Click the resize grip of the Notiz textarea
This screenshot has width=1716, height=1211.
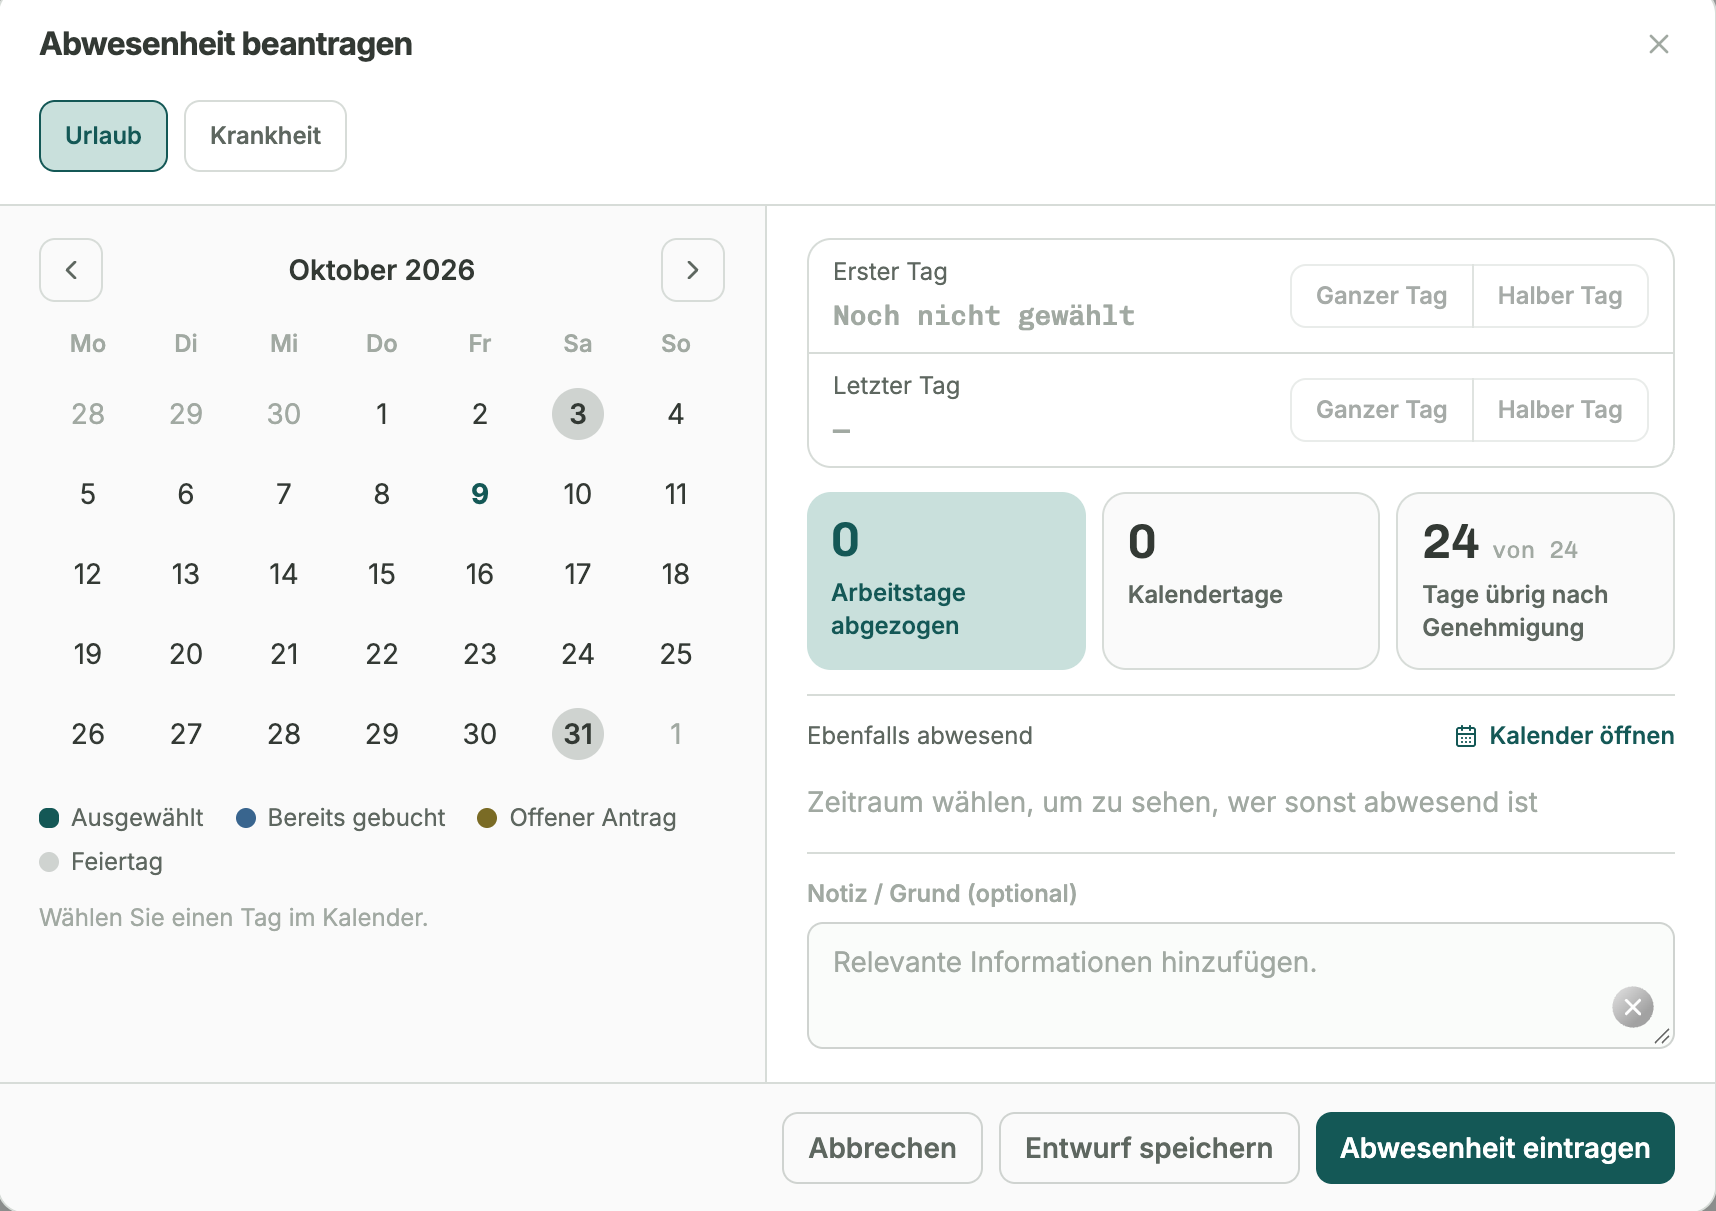pos(1662,1037)
